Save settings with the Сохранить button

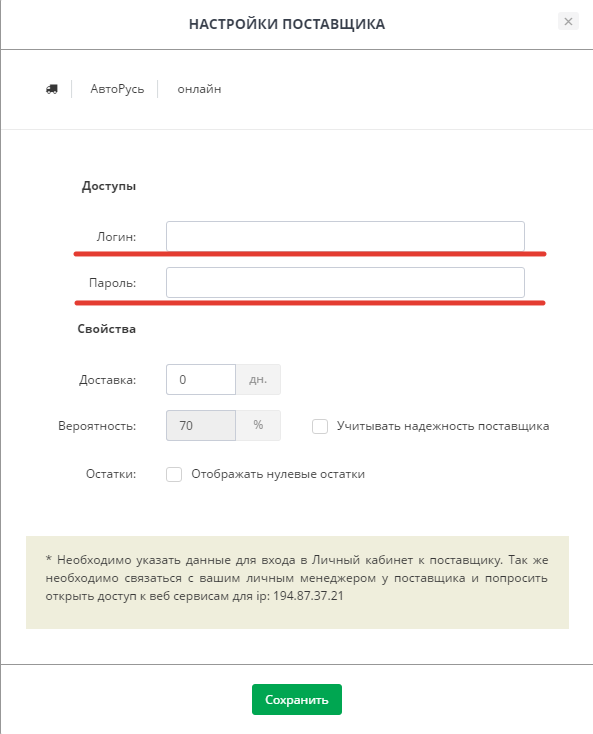[x=297, y=699]
